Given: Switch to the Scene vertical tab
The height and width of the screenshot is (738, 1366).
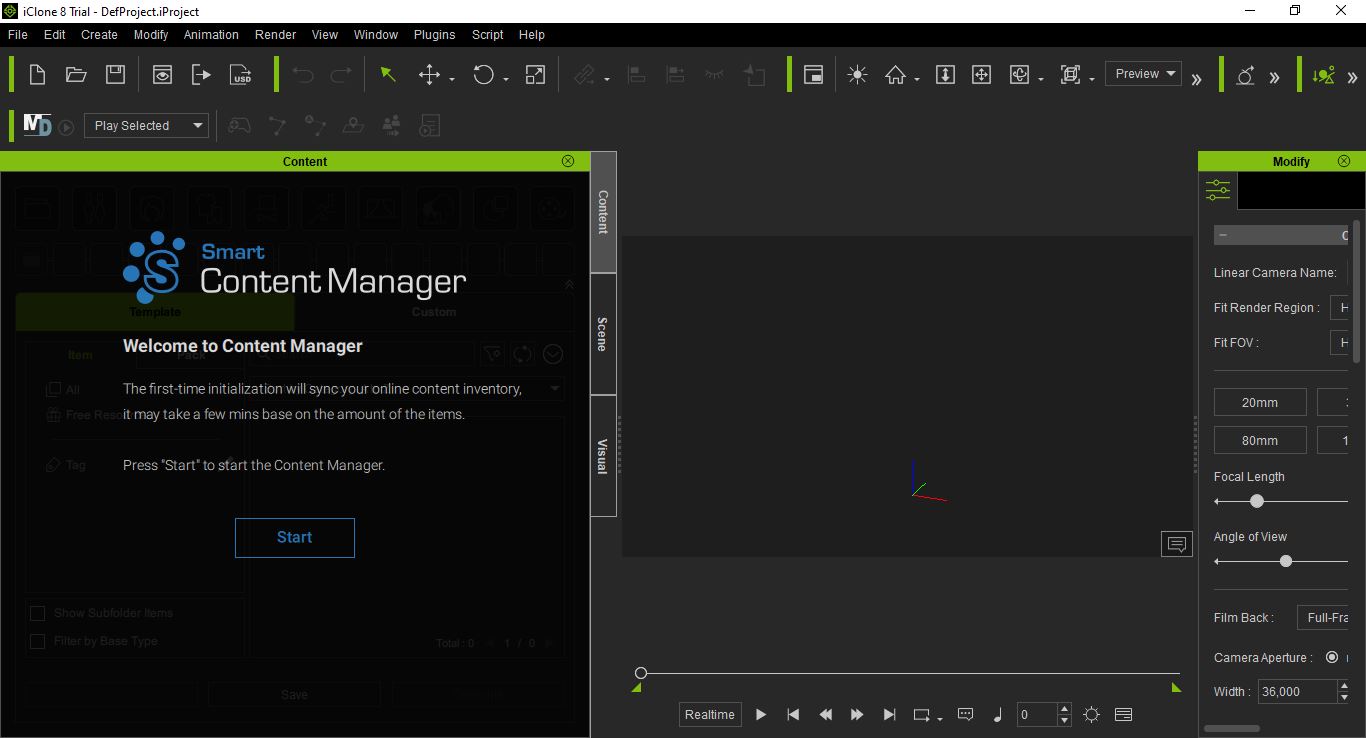Looking at the screenshot, I should coord(603,334).
